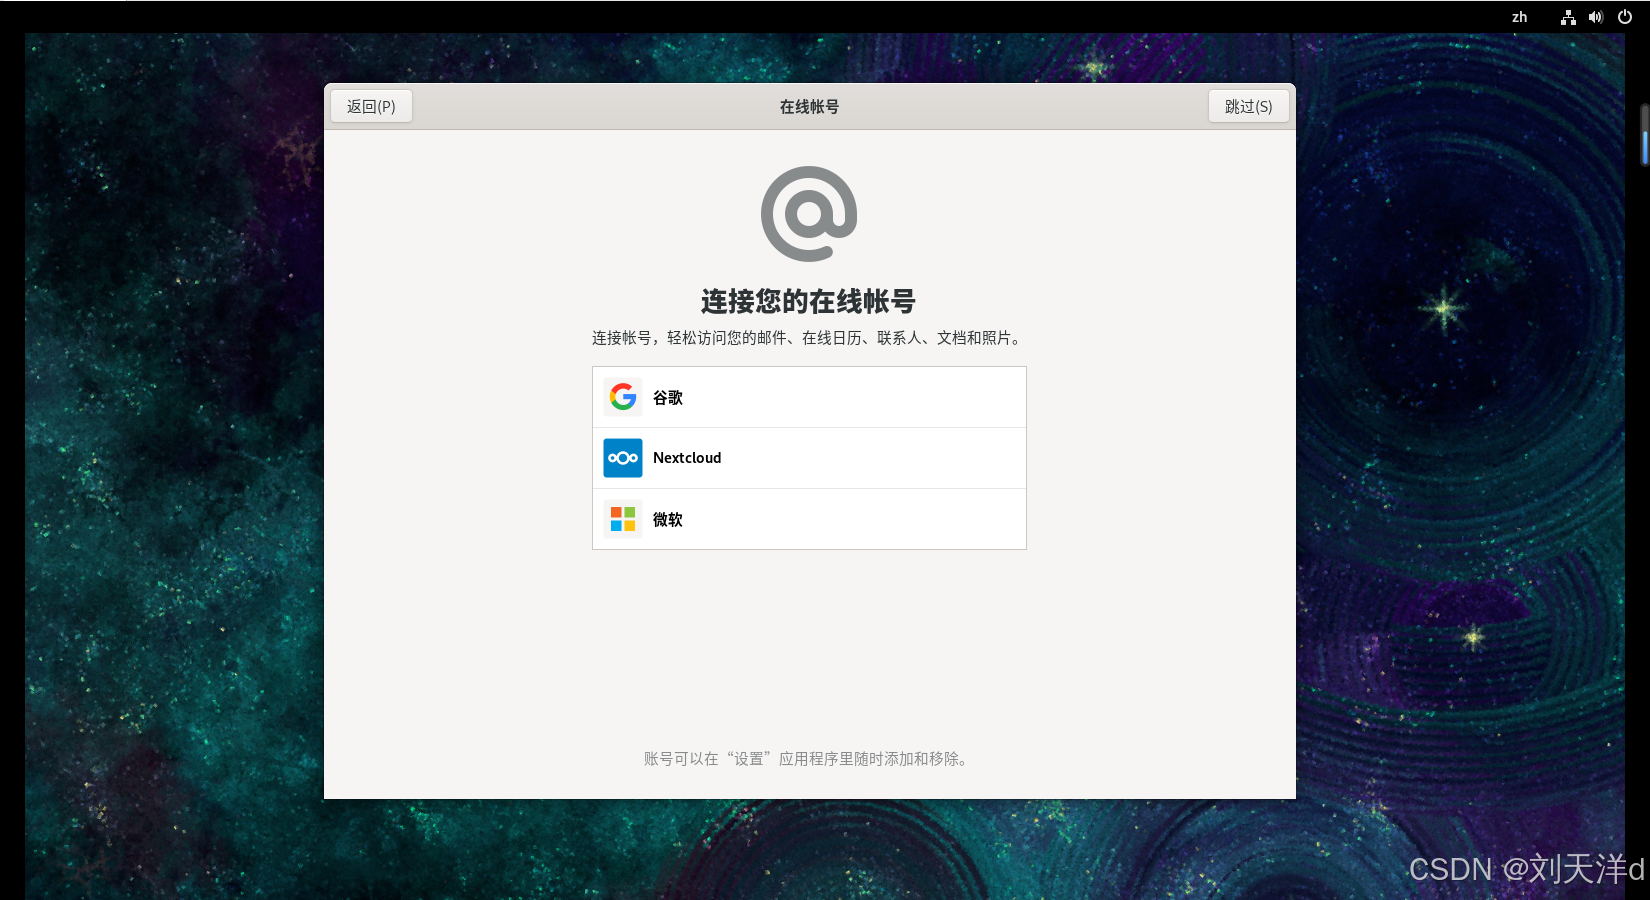This screenshot has height=900, width=1650.
Task: Choose the Nextcloud account label
Action: coord(687,458)
